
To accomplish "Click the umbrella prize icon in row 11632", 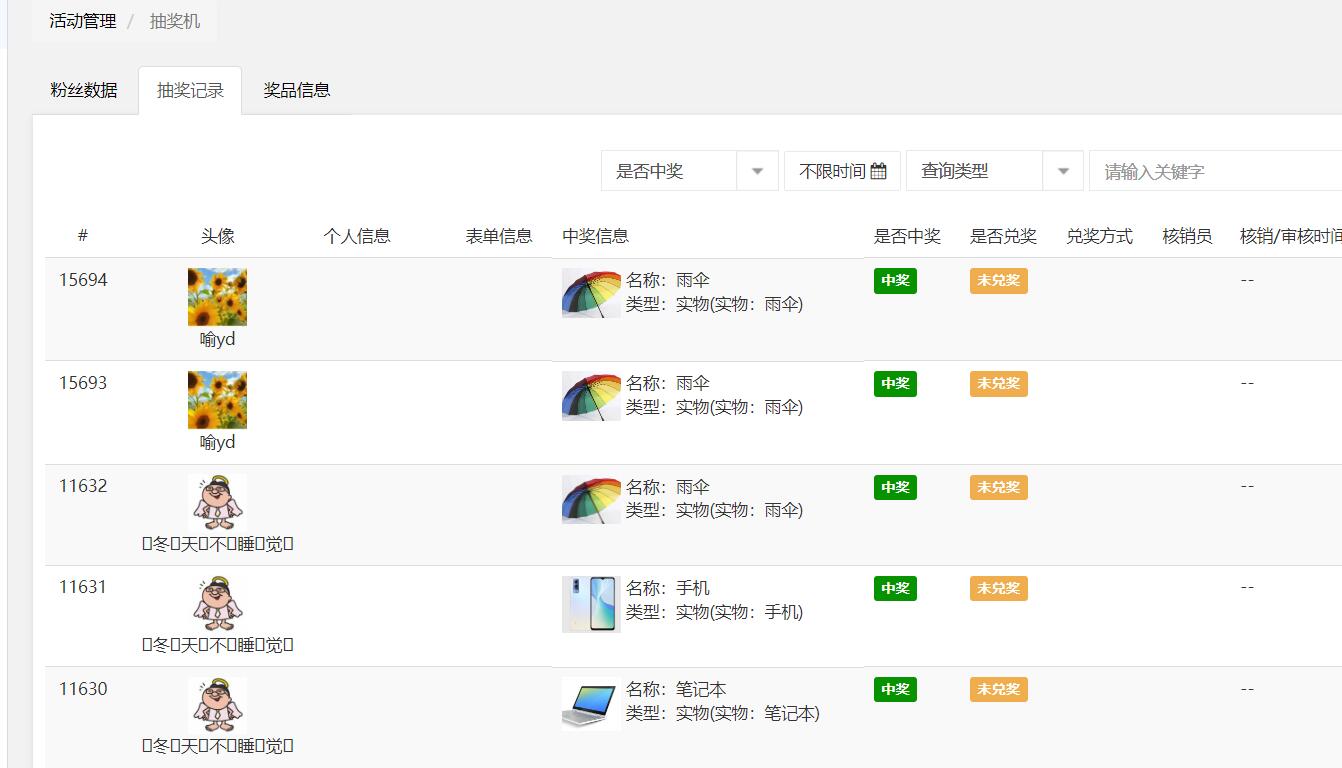I will [589, 498].
